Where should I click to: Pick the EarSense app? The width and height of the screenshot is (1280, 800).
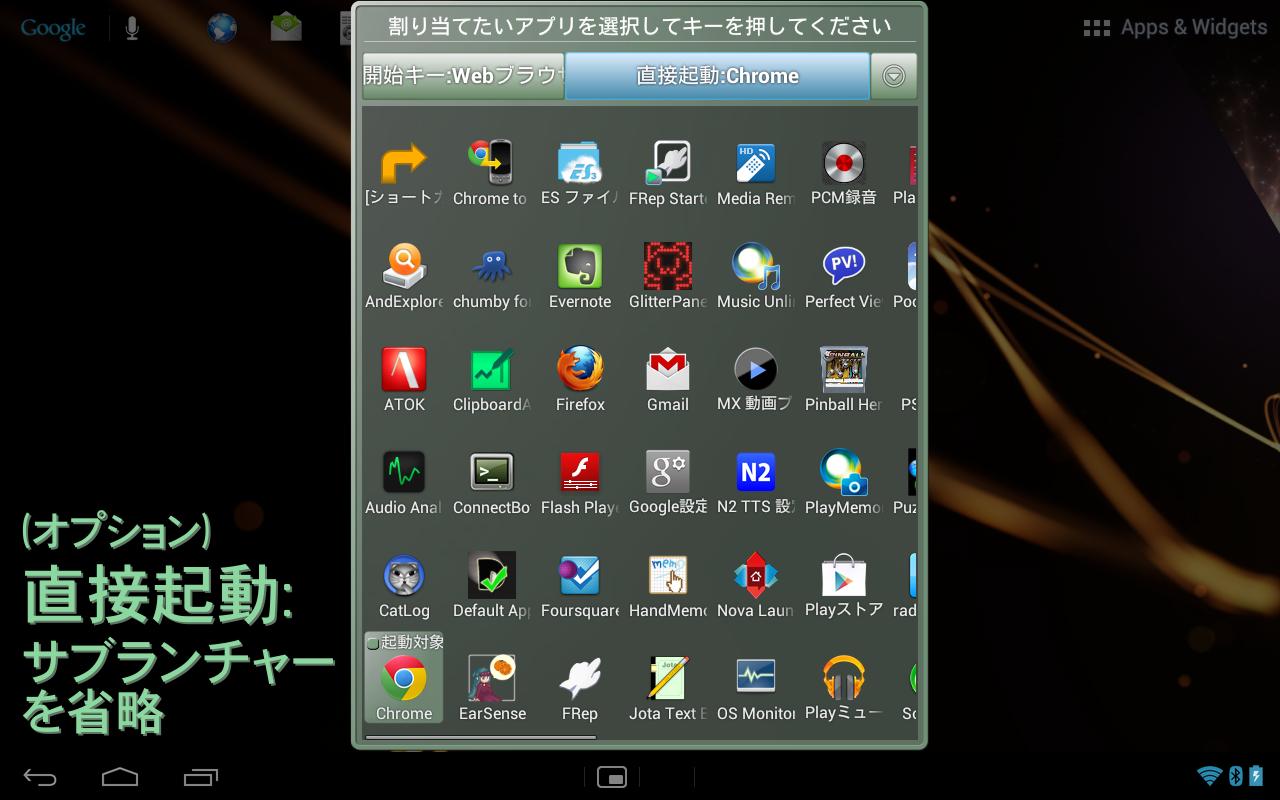tap(492, 678)
